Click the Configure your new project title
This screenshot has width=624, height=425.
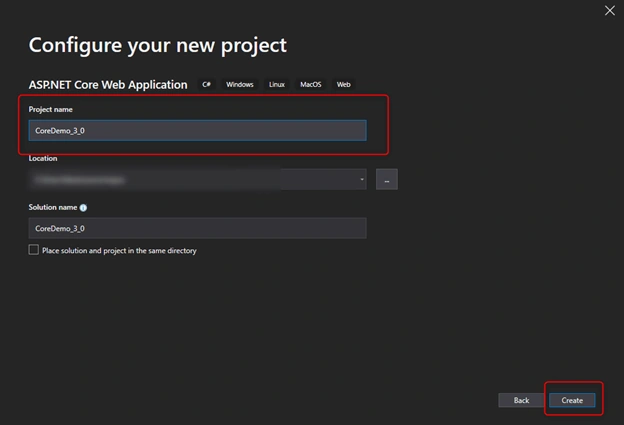158,46
